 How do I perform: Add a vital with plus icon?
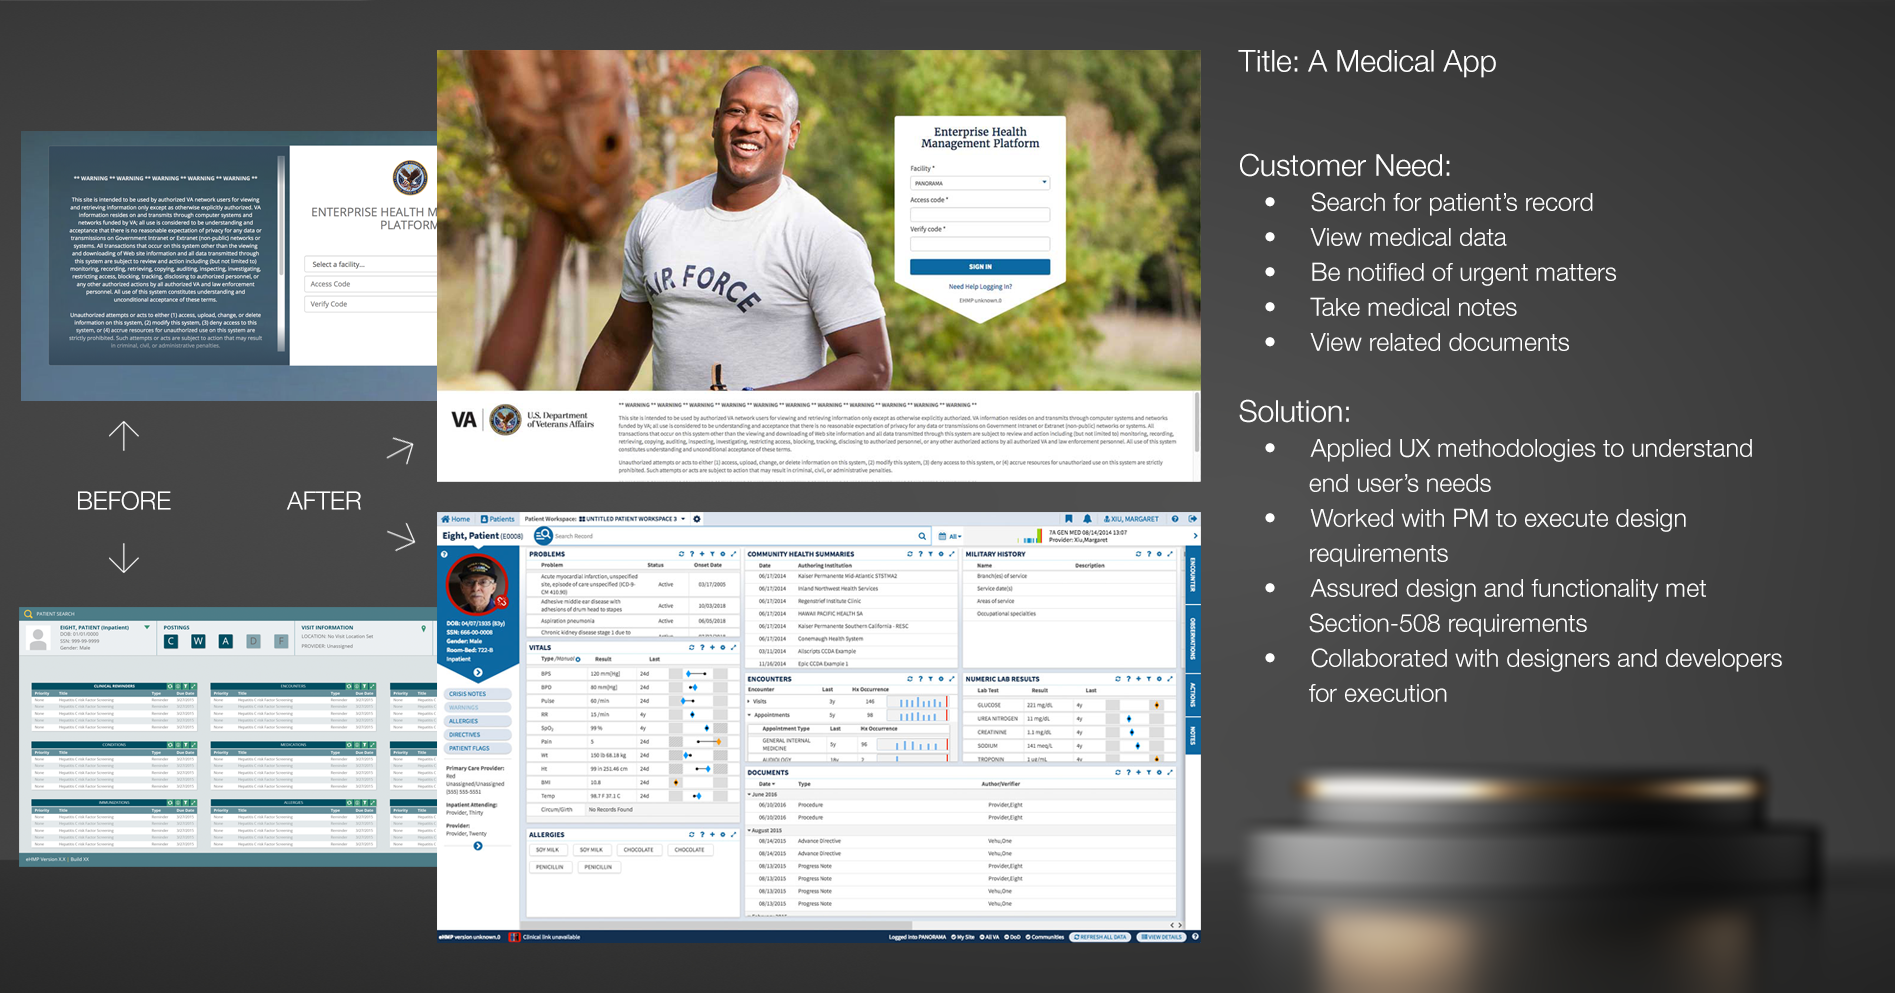pyautogui.click(x=712, y=647)
